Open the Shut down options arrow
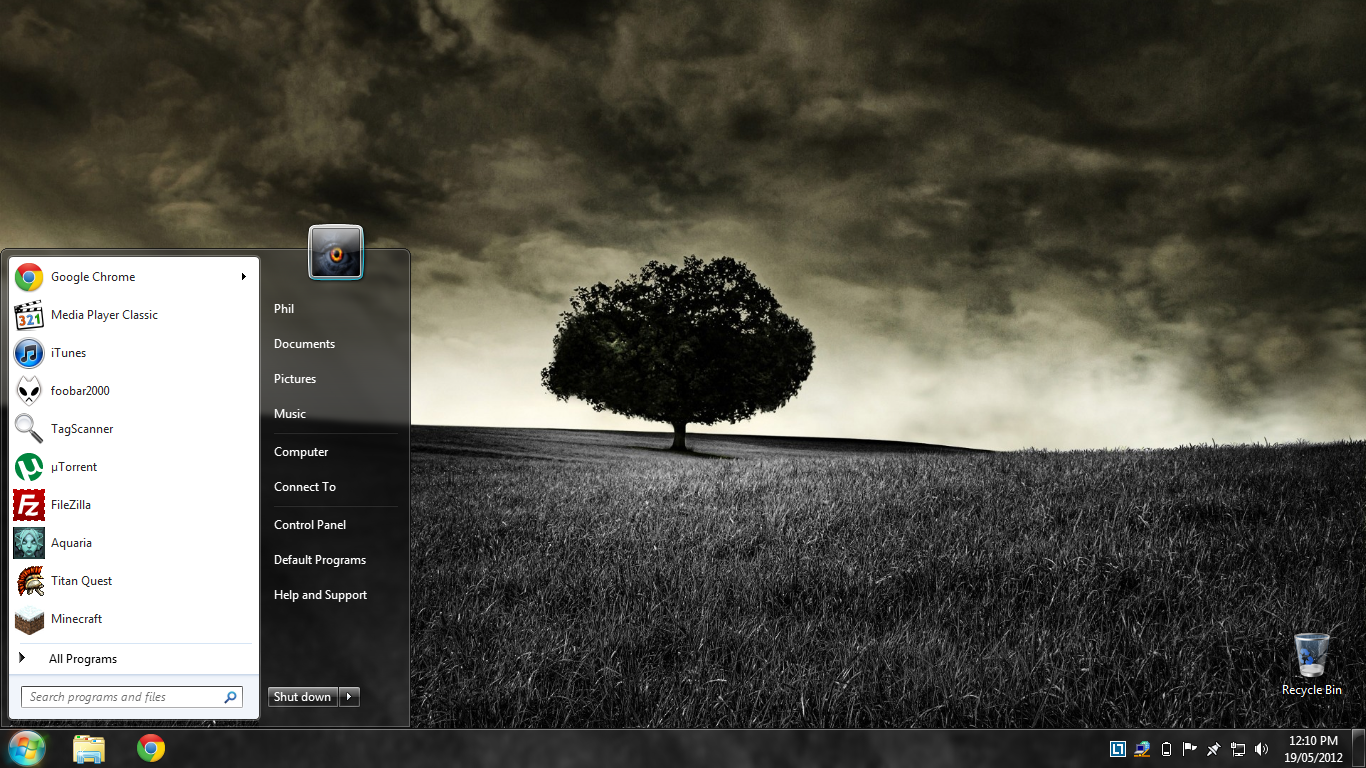Screen dimensions: 1366x768 tap(349, 697)
